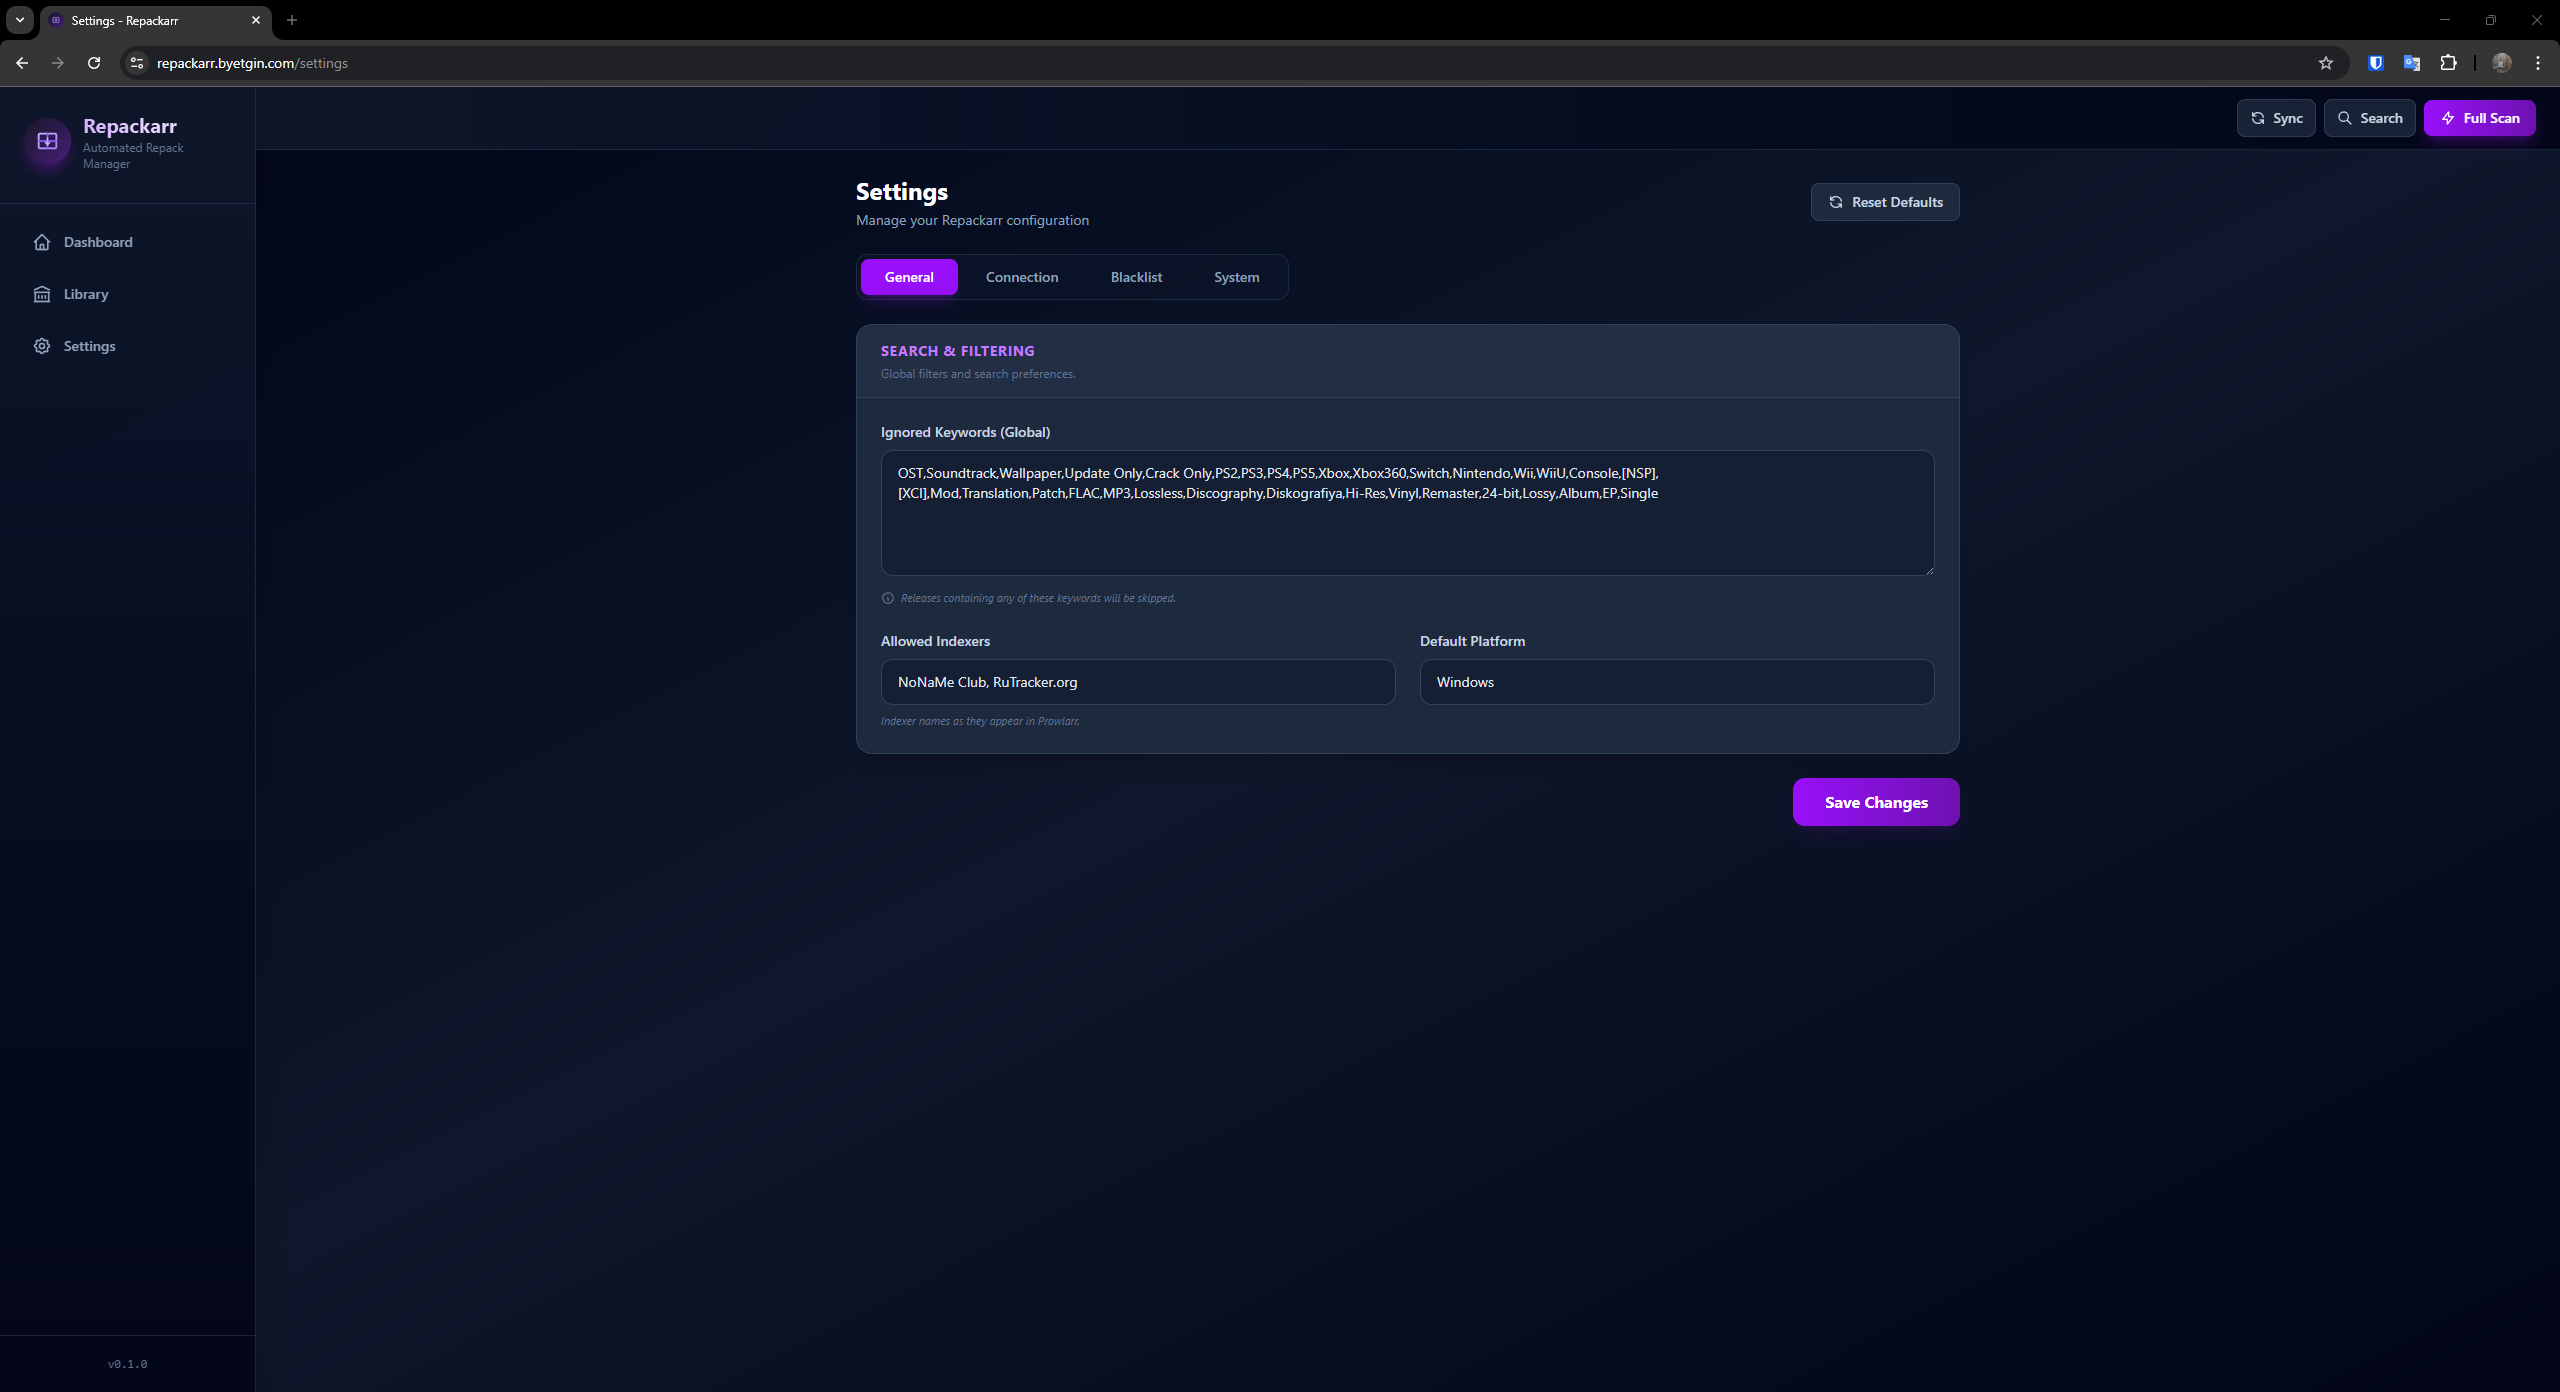Screen dimensions: 2560x1392
Task: Reload the page
Action: [94, 63]
